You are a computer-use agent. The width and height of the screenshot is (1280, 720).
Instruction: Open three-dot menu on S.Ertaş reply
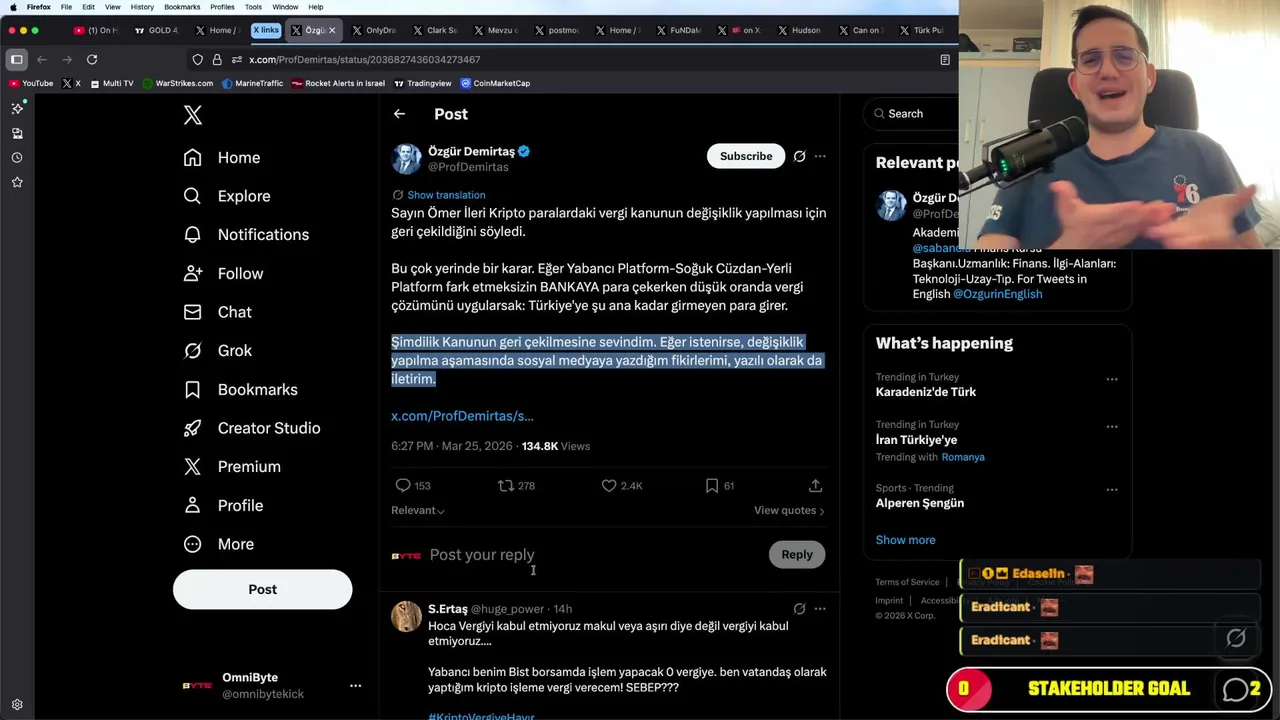820,609
